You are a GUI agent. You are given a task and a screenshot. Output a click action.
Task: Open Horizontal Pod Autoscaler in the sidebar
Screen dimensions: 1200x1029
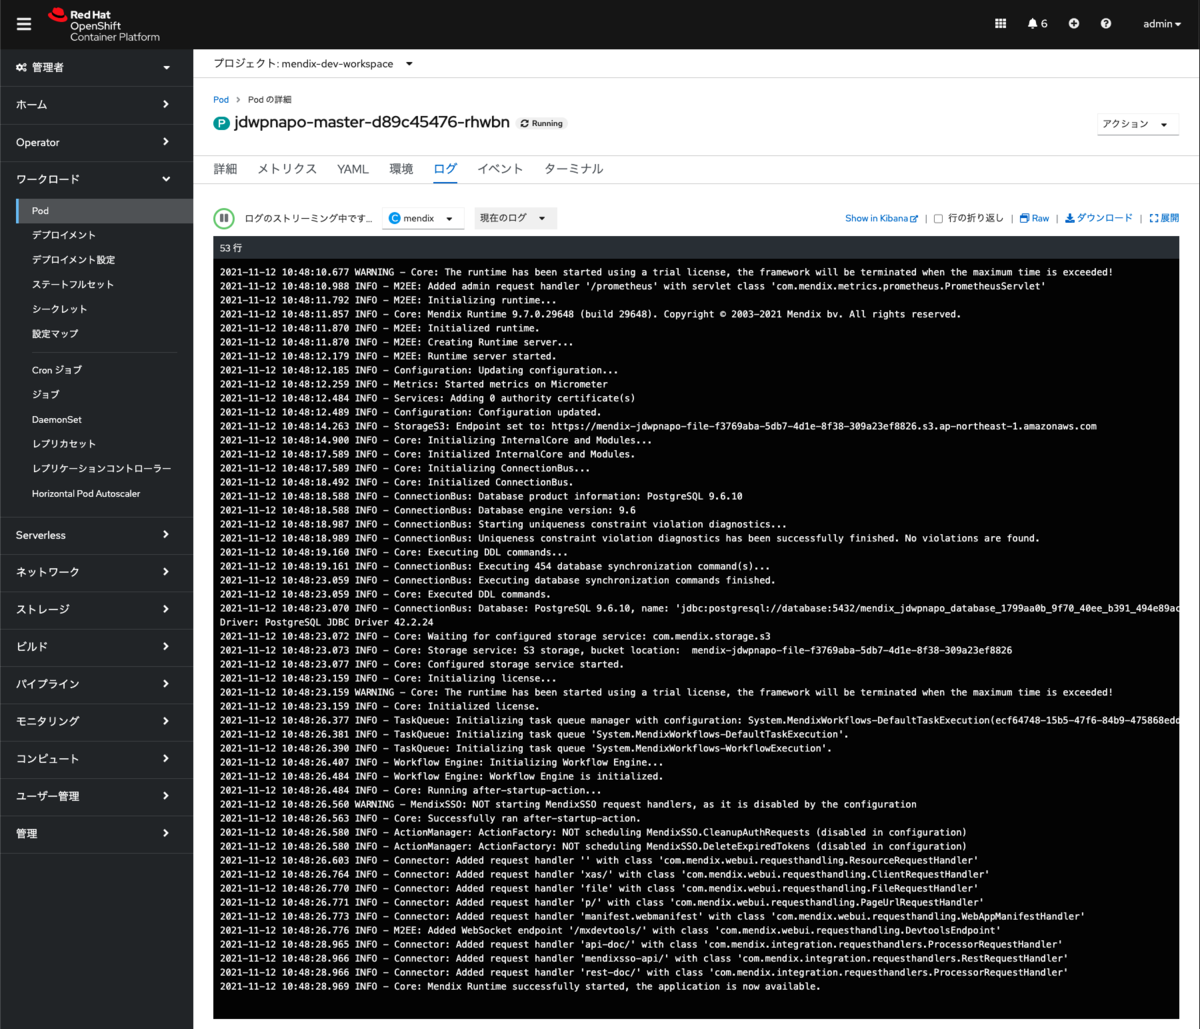click(x=104, y=494)
